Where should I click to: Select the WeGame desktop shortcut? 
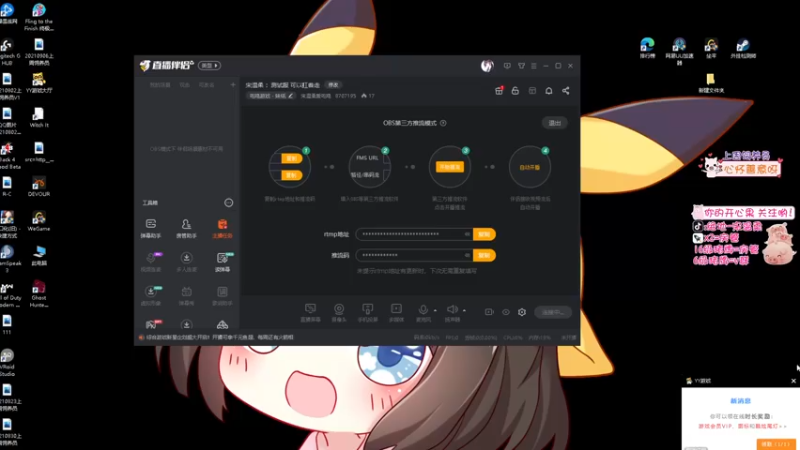point(39,222)
